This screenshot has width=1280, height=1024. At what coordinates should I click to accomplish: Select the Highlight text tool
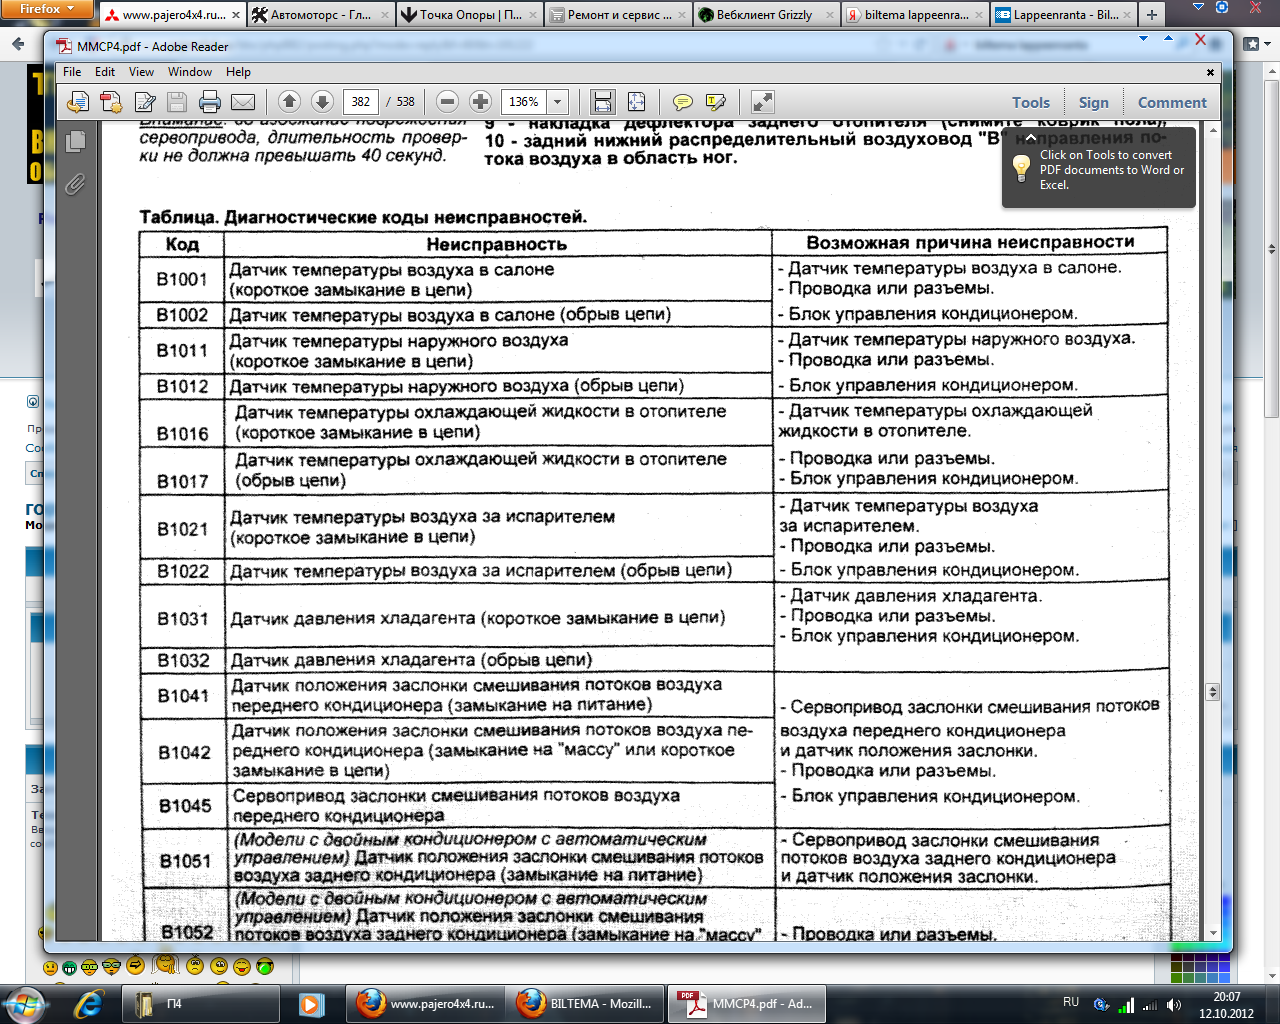[715, 102]
